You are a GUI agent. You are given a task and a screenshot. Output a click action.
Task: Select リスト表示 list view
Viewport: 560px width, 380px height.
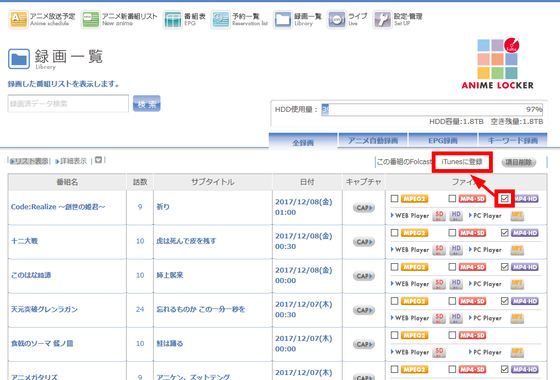(x=29, y=161)
